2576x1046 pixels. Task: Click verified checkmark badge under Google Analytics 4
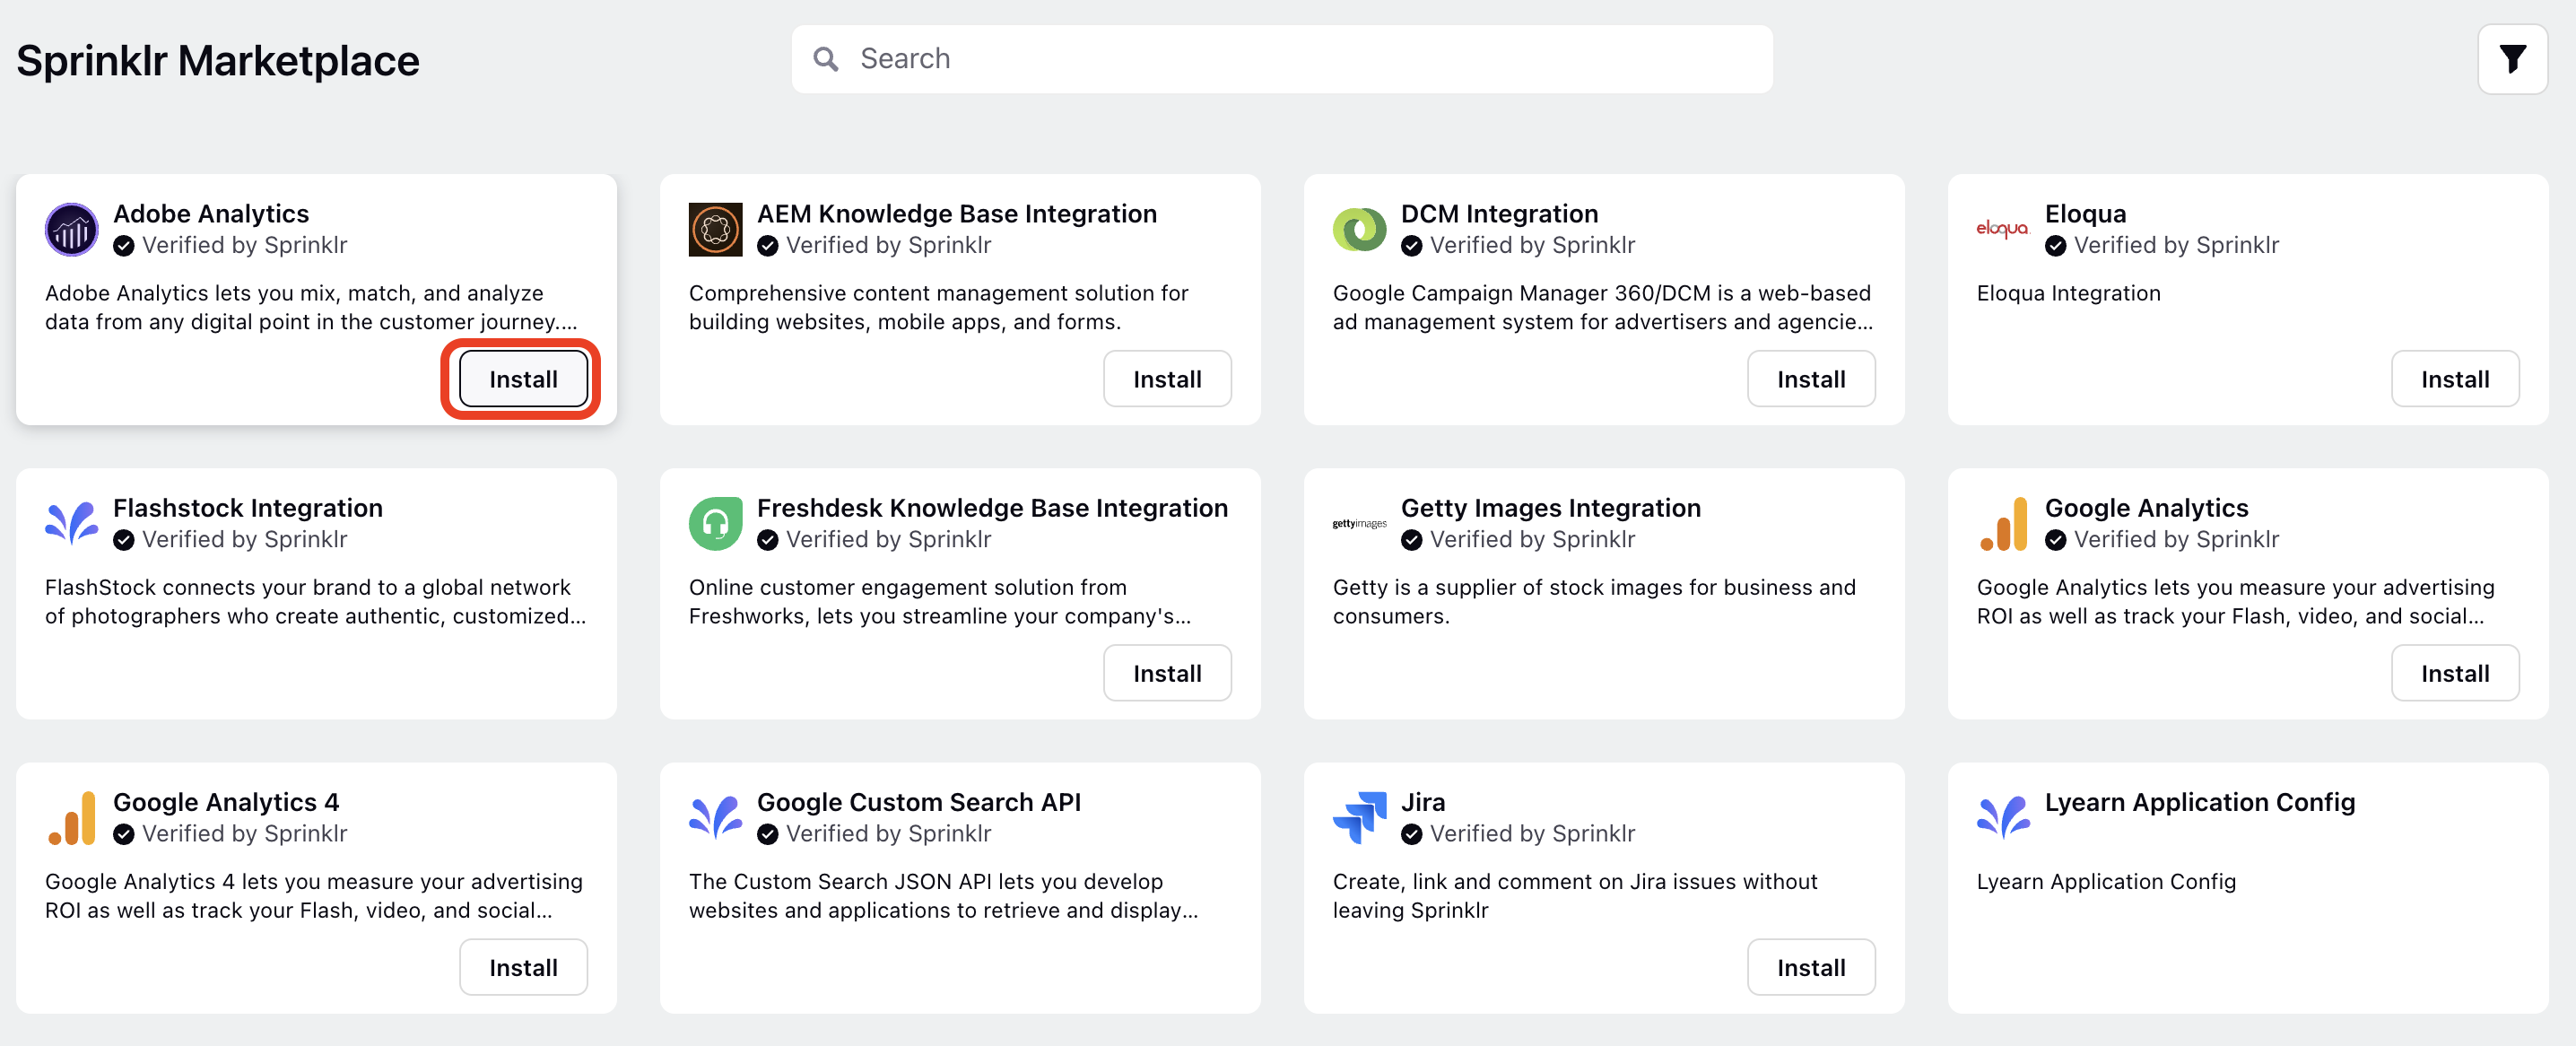(124, 834)
